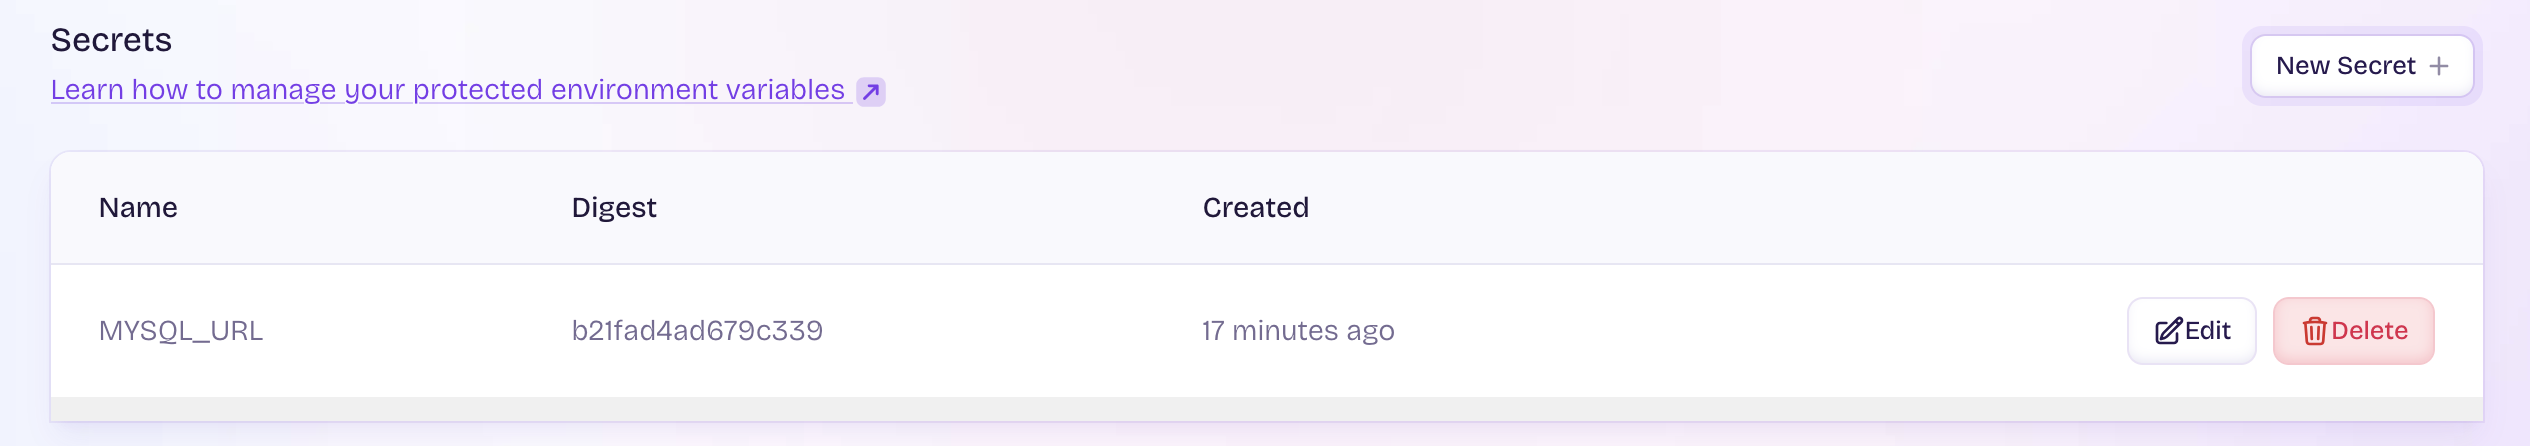Click the Digest column header
Viewport: 2530px width, 446px height.
click(614, 207)
